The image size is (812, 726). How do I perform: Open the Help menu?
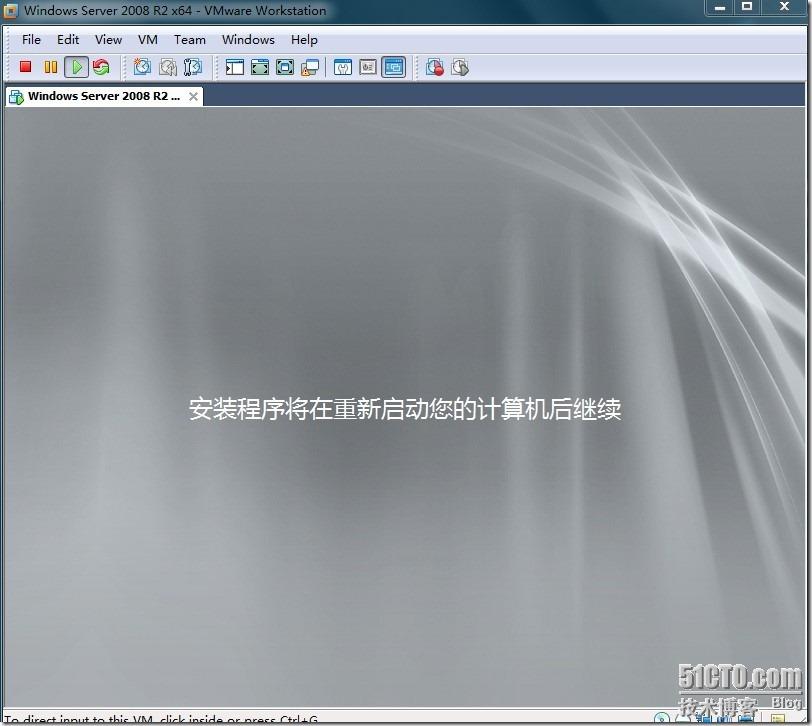coord(304,40)
